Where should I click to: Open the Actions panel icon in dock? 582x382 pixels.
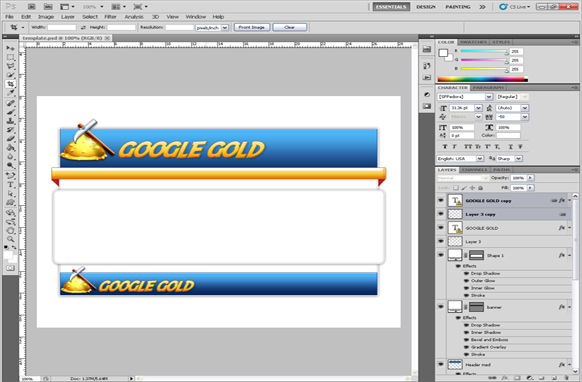point(427,78)
